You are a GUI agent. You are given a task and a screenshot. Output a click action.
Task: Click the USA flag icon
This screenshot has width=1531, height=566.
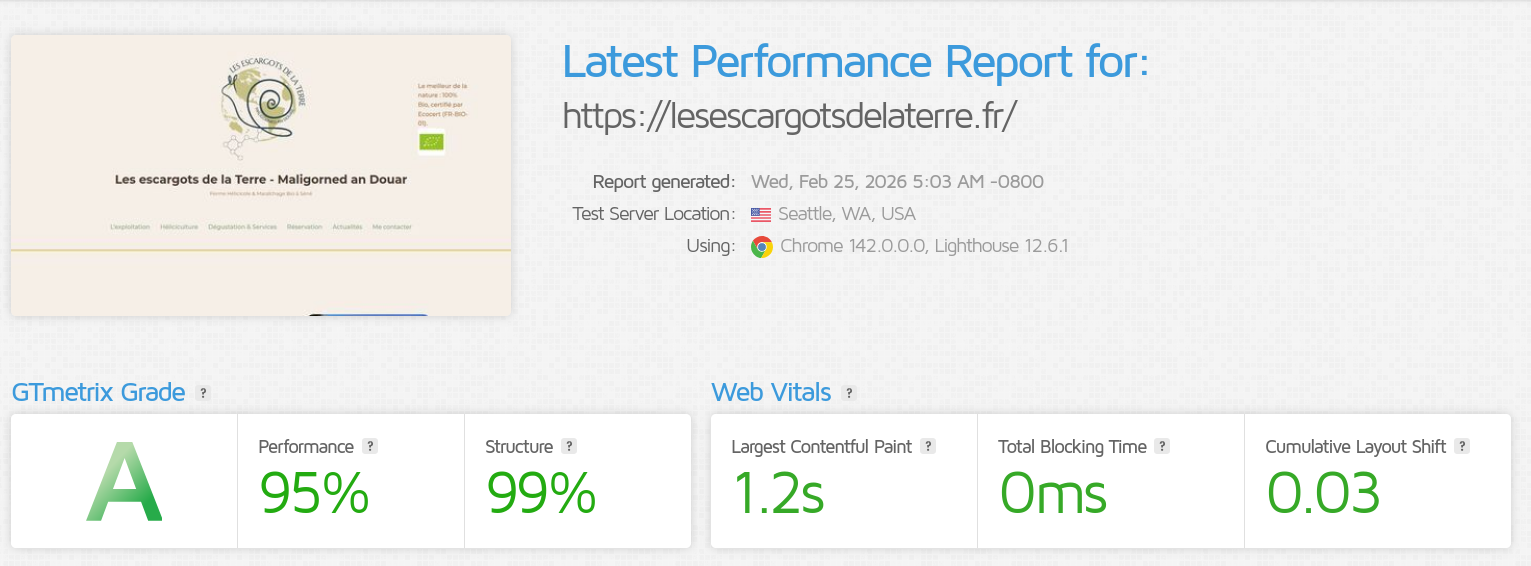pos(761,214)
